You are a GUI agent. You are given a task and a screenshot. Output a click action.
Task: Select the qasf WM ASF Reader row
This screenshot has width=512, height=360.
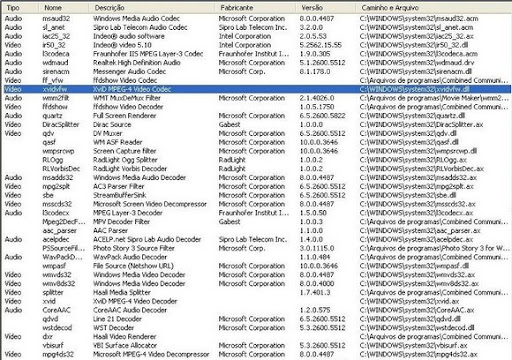(257, 142)
